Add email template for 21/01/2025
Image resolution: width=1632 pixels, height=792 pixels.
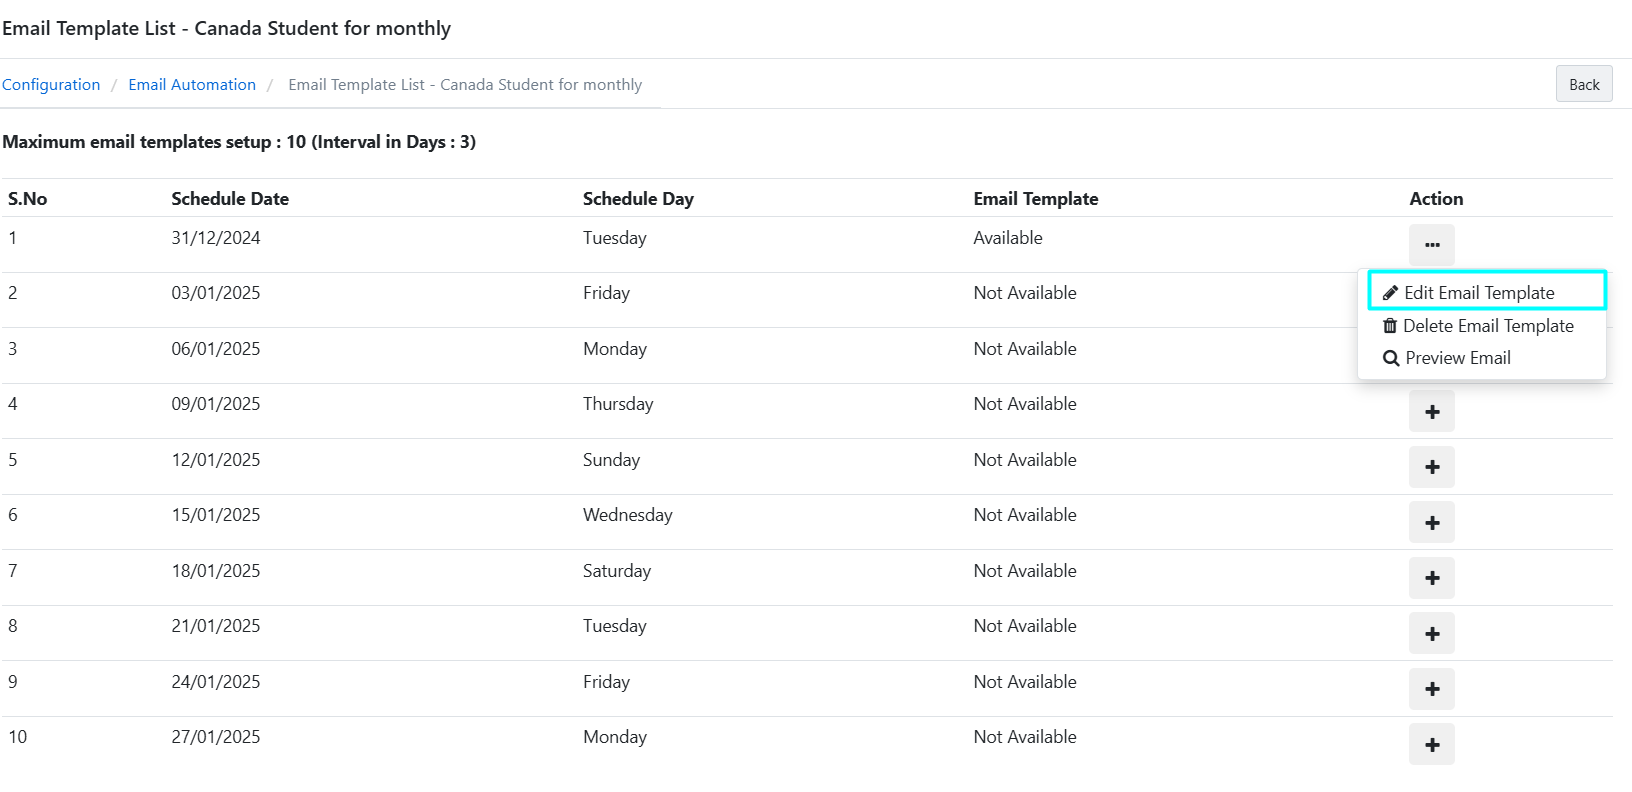point(1432,634)
